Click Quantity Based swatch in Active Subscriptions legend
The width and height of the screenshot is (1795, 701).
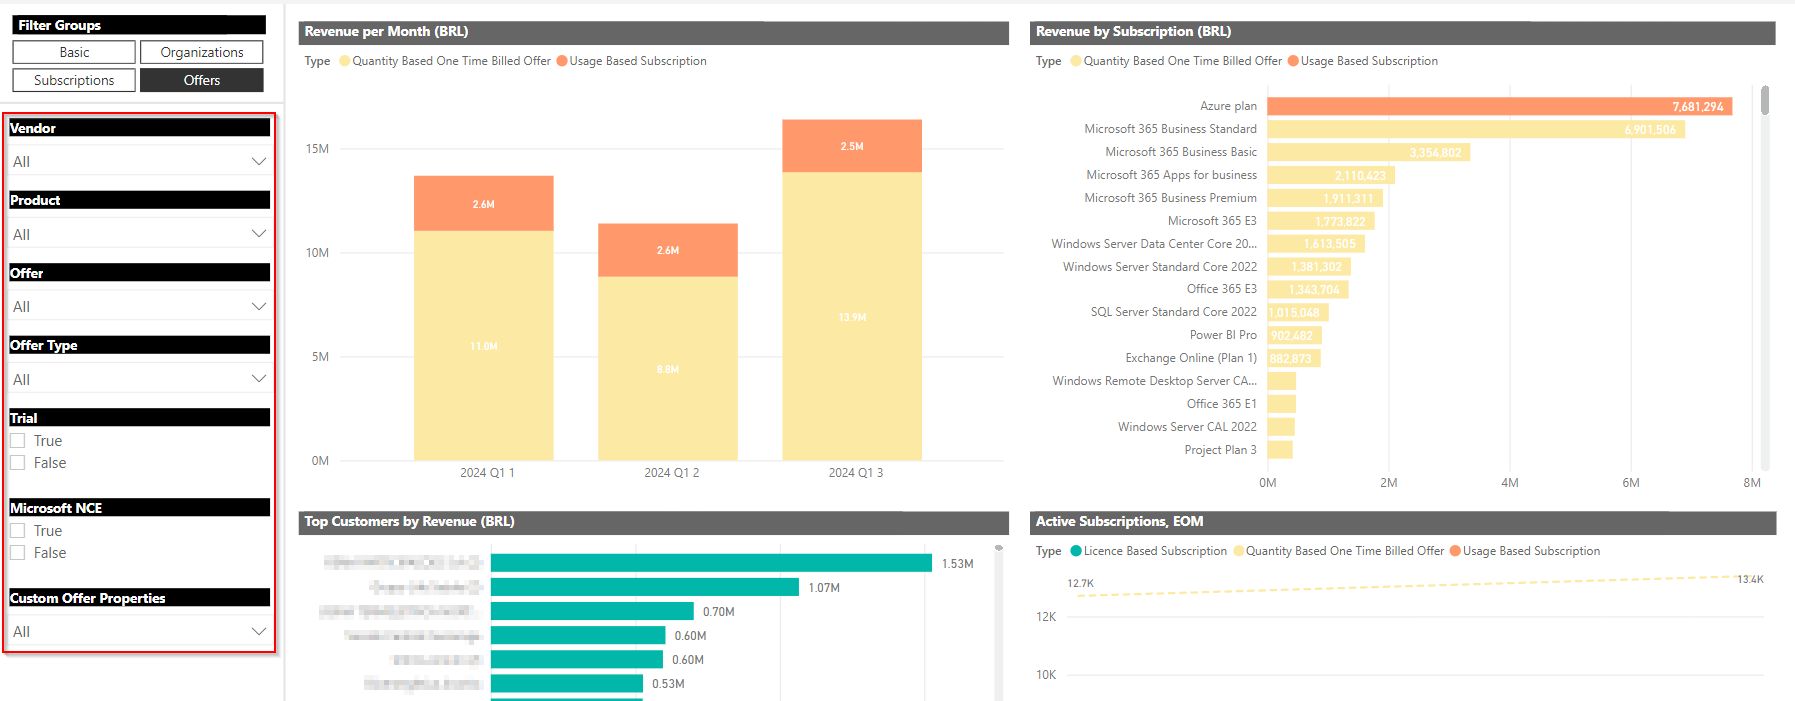pyautogui.click(x=1238, y=551)
